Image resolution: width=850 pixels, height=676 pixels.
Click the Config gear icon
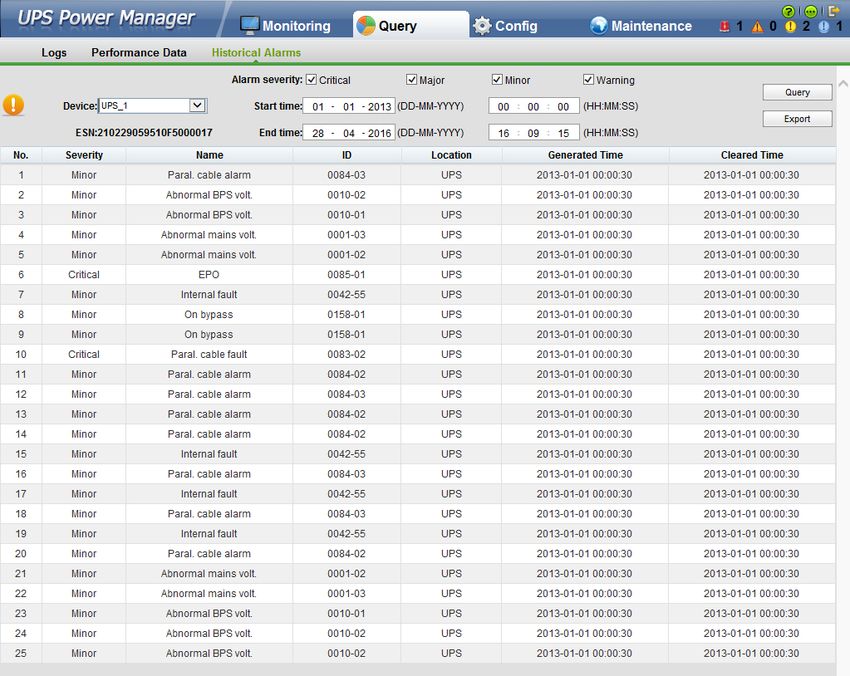point(482,25)
